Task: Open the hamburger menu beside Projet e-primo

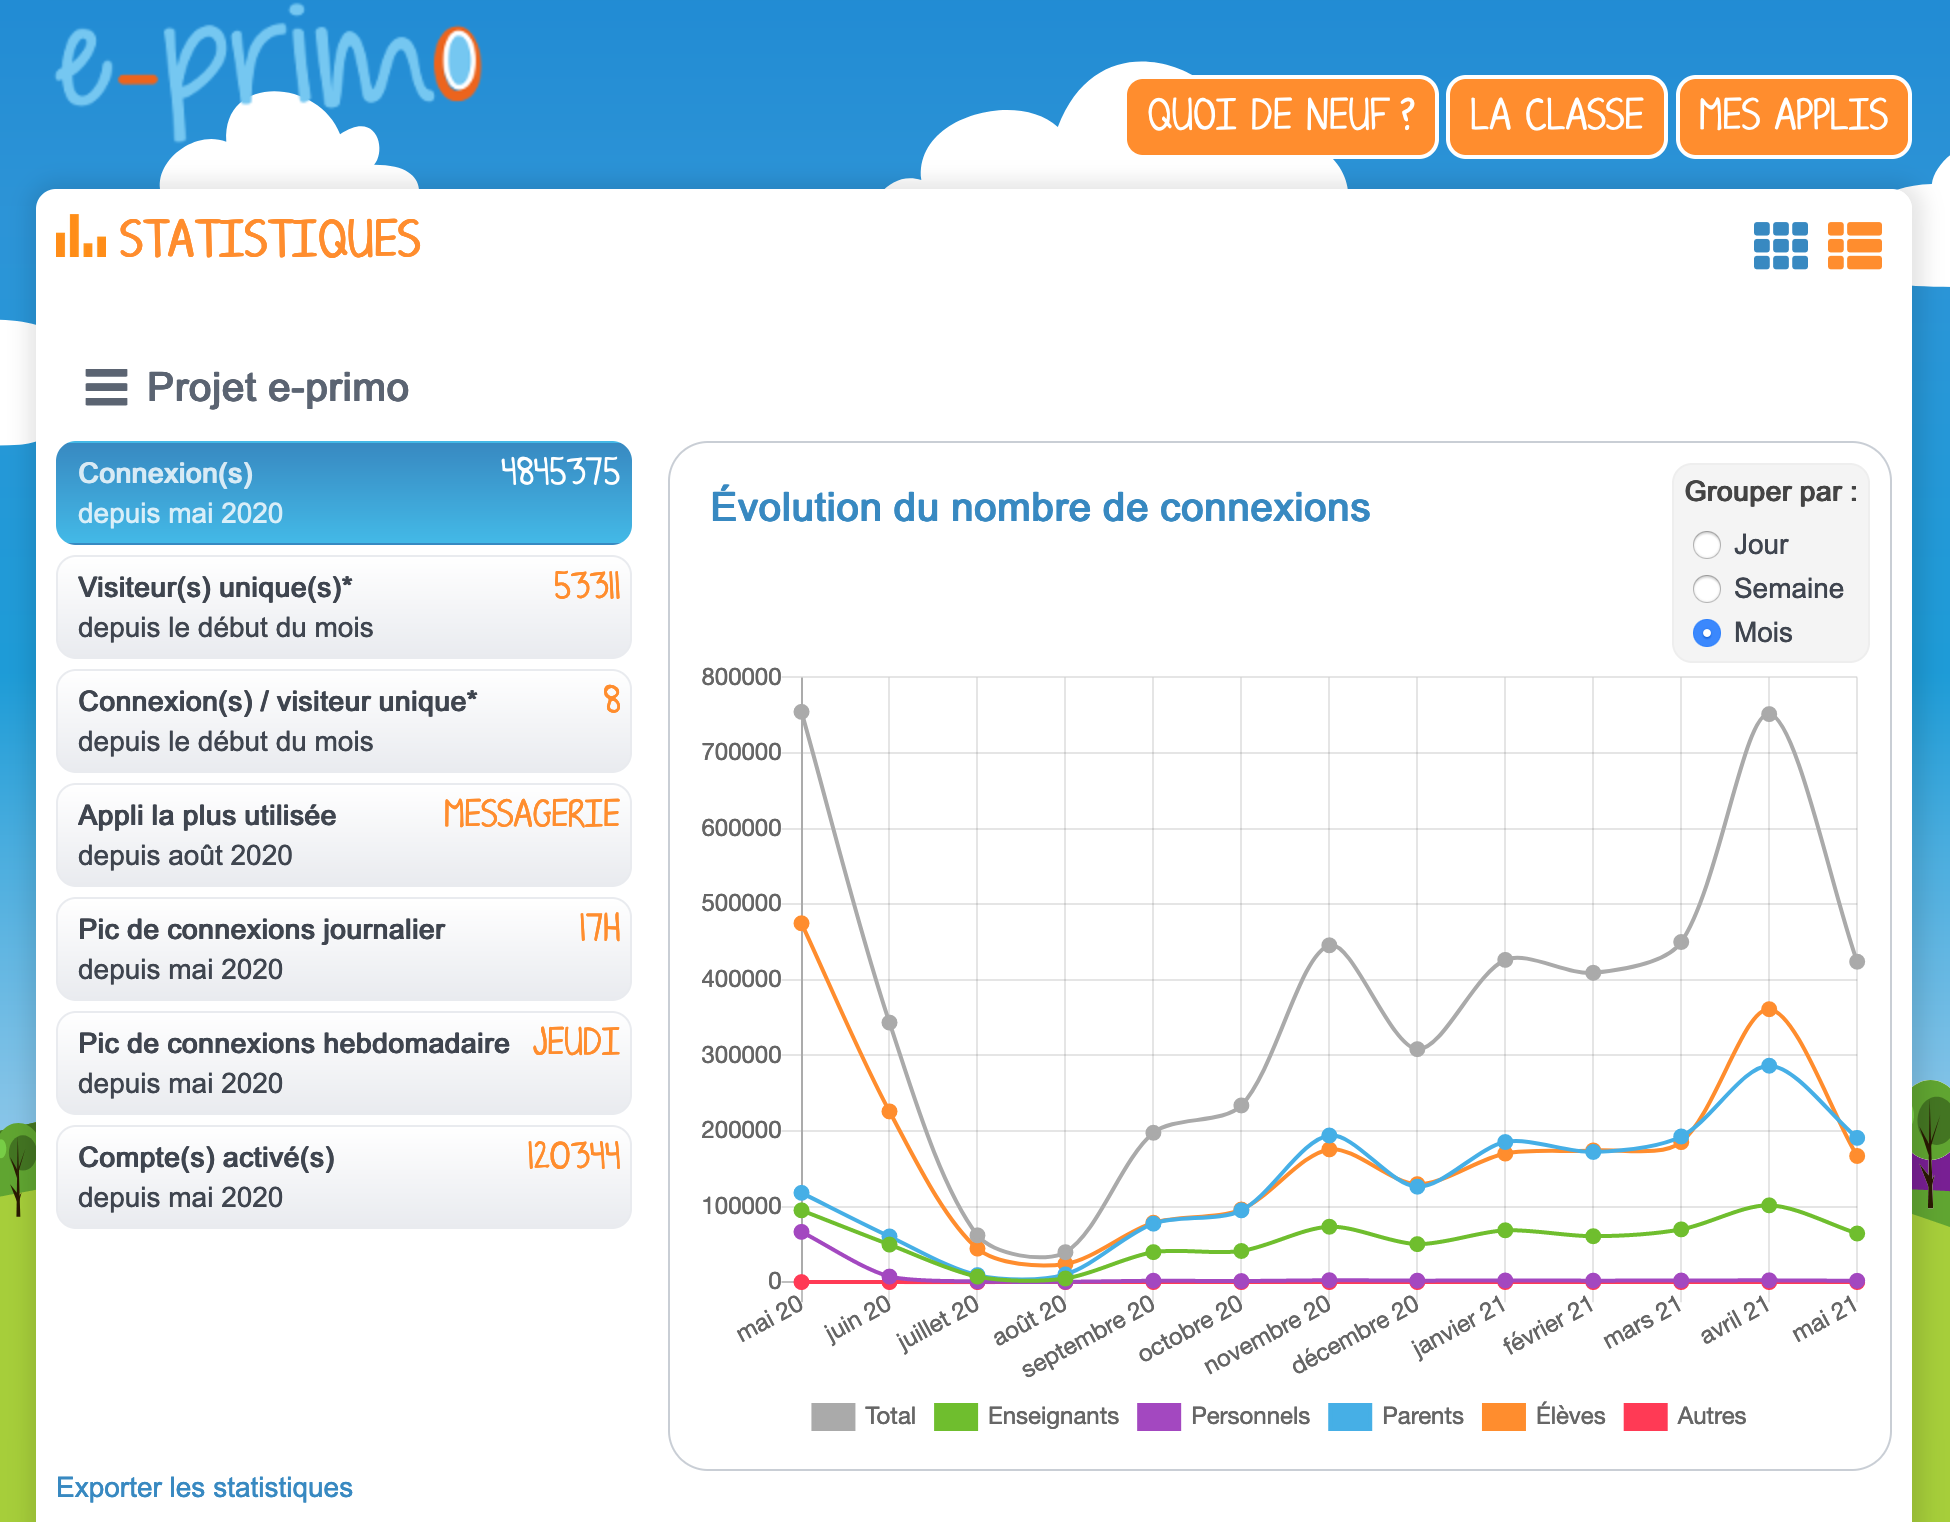Action: (106, 387)
